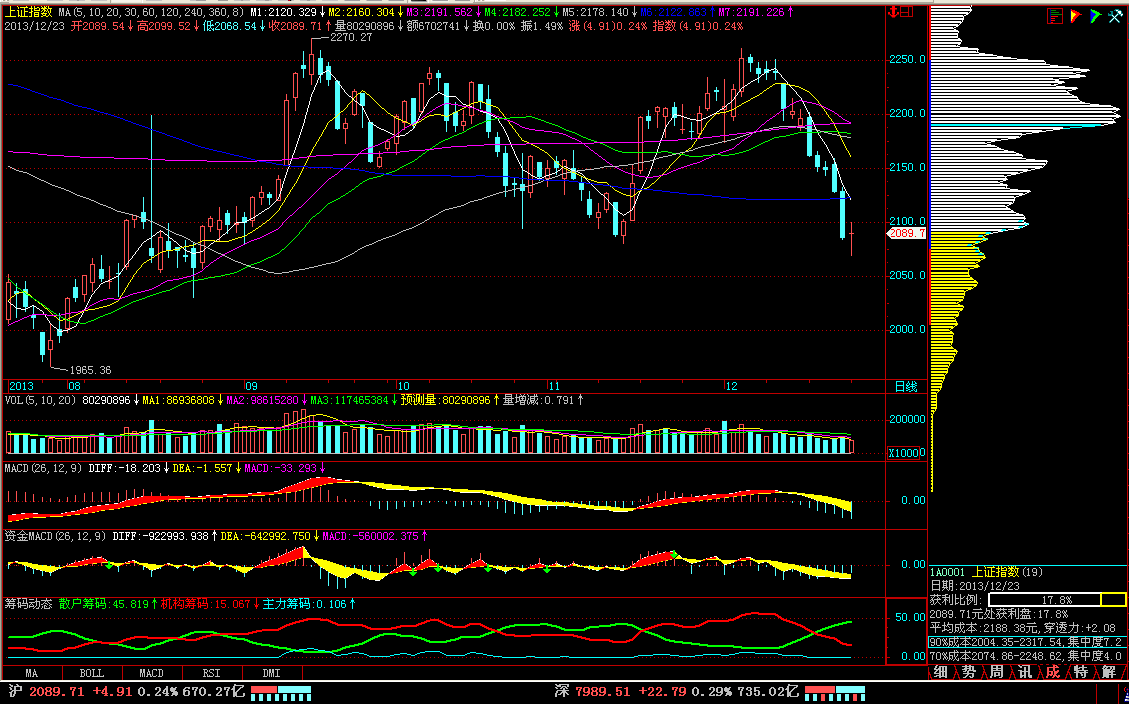The image size is (1129, 704).
Task: Click the 深 7989.51 Shenzhen index quote
Action: pyautogui.click(x=593, y=692)
